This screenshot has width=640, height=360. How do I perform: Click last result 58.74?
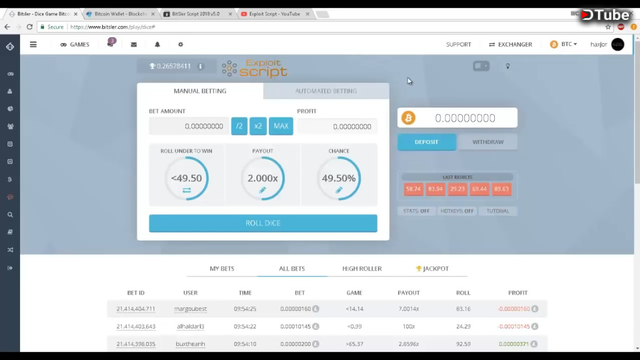[413, 189]
